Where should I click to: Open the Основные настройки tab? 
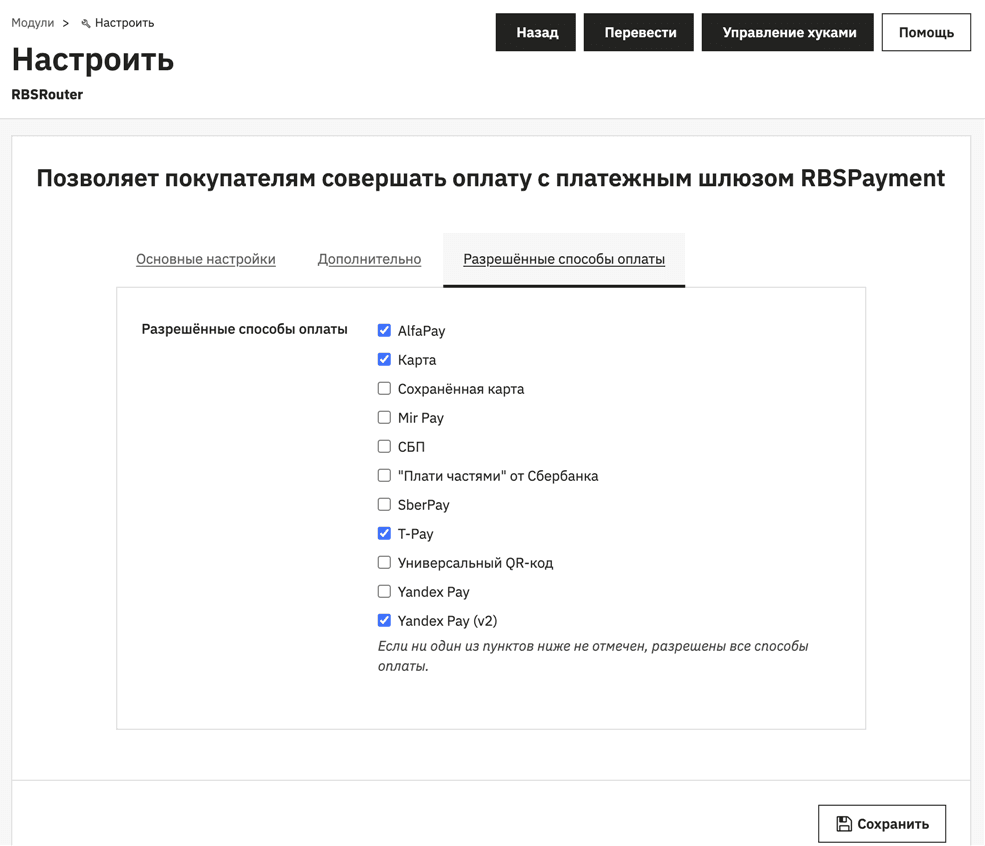[205, 259]
